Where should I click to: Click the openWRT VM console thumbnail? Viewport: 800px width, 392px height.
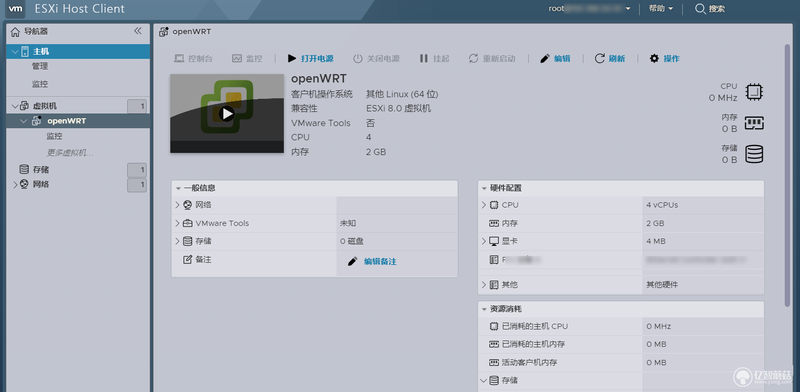pos(227,113)
